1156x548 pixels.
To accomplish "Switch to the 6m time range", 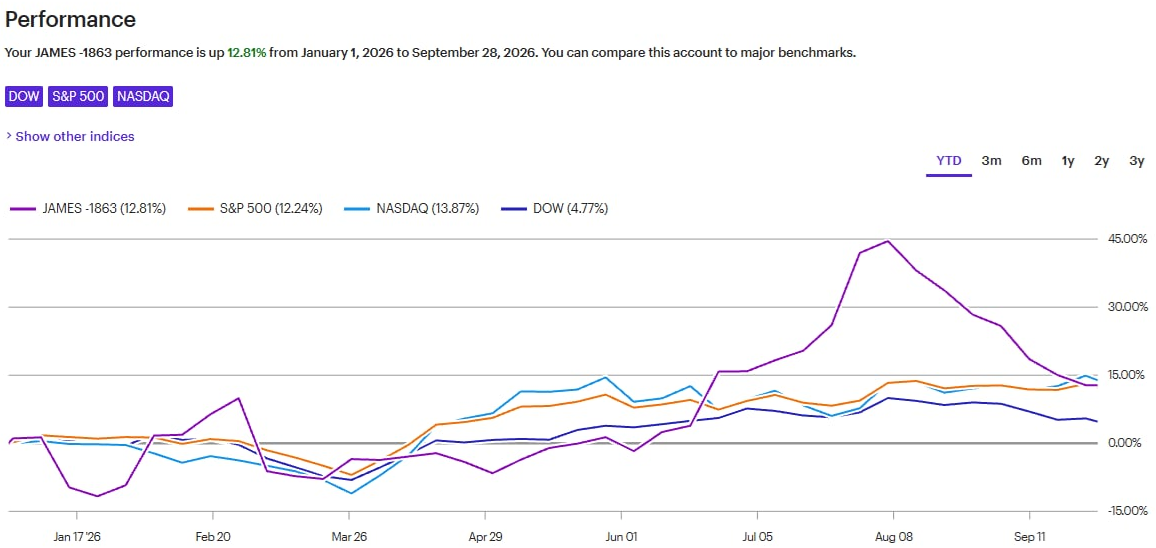I will tap(1031, 161).
